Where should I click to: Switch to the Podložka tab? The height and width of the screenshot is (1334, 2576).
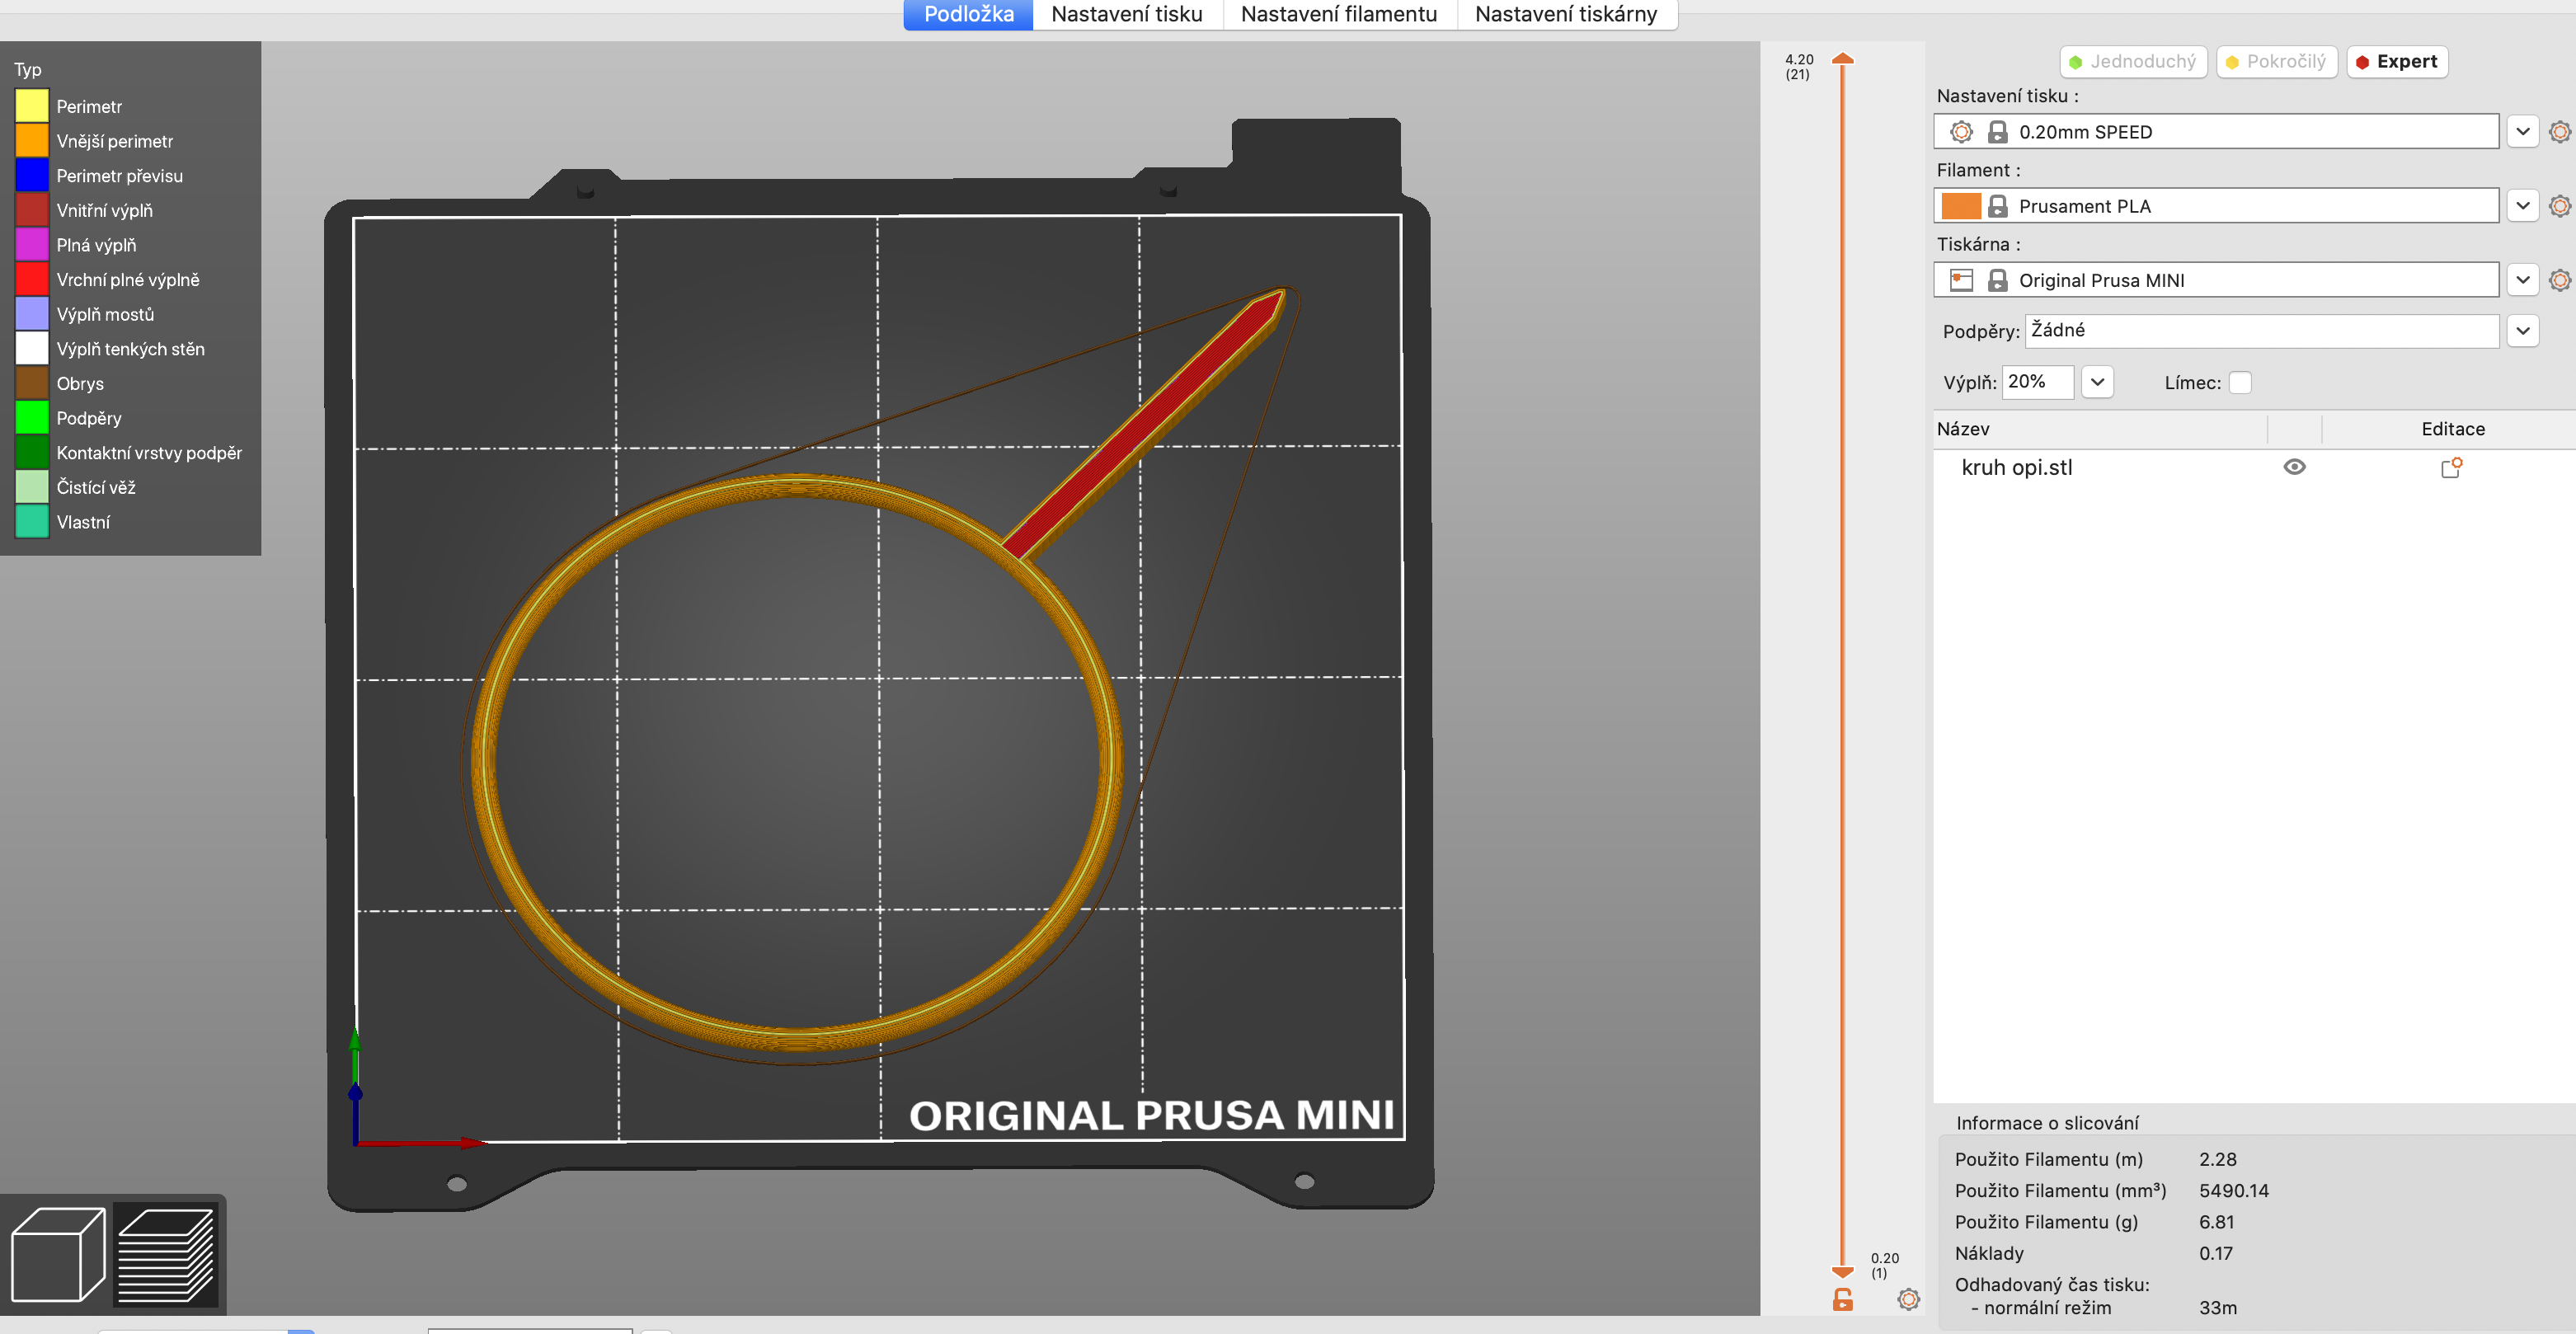tap(968, 15)
